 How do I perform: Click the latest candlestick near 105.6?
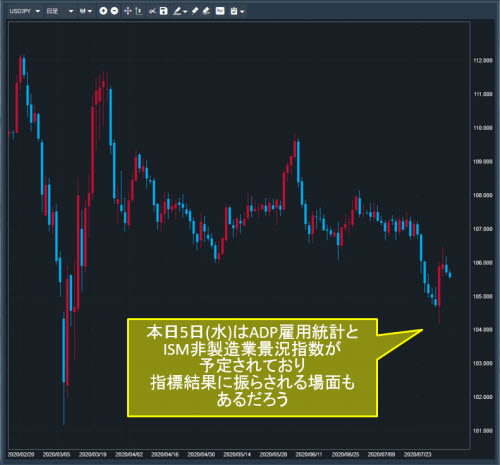(450, 275)
